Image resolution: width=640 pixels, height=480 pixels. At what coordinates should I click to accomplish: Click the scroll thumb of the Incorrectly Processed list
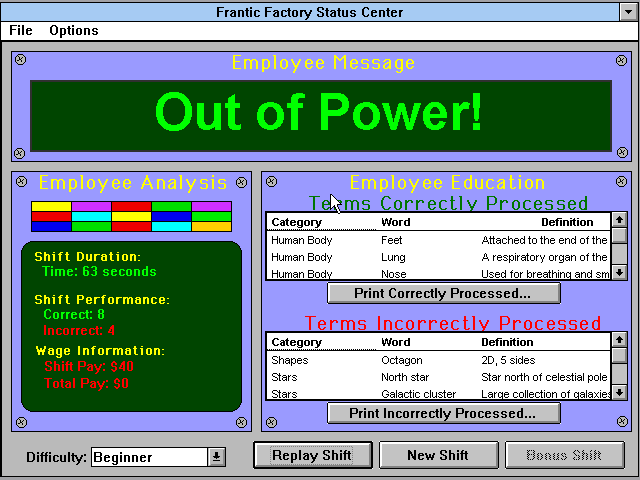tap(619, 355)
